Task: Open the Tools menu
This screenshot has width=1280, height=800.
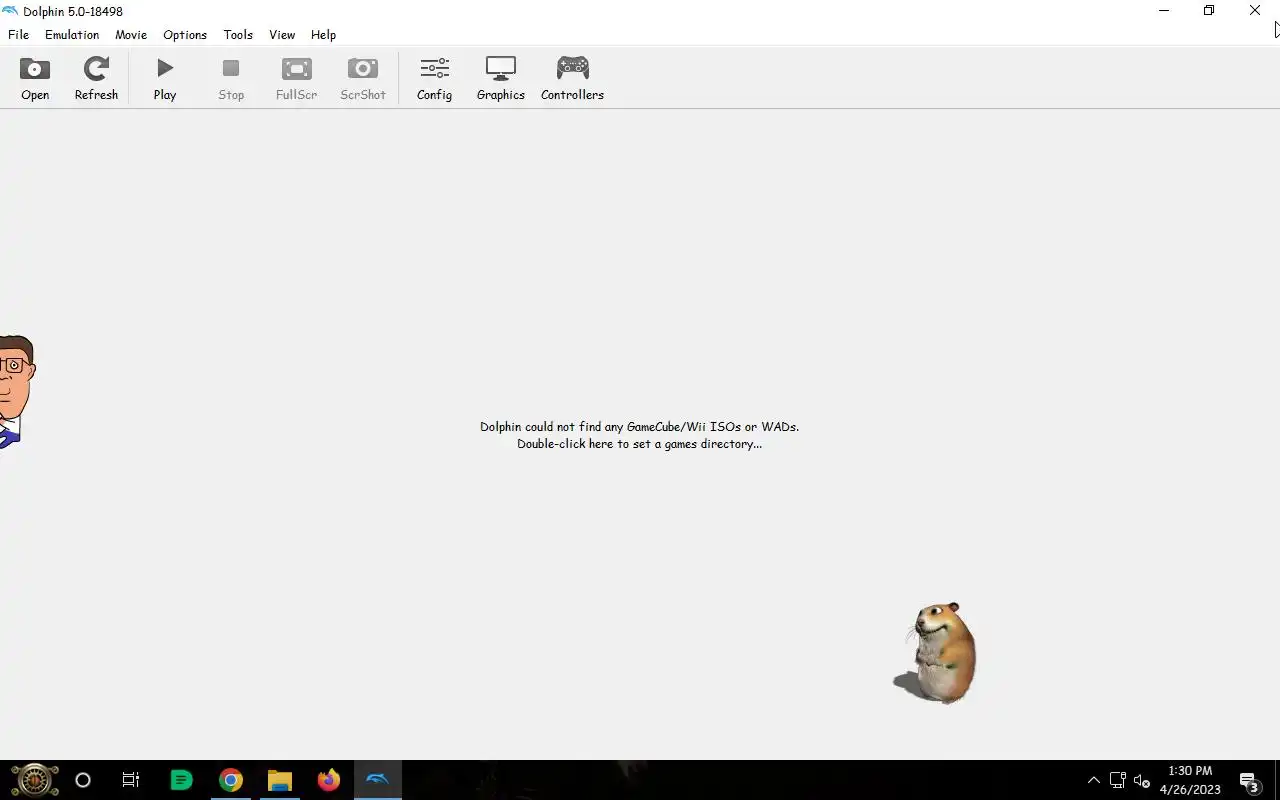Action: [x=238, y=34]
